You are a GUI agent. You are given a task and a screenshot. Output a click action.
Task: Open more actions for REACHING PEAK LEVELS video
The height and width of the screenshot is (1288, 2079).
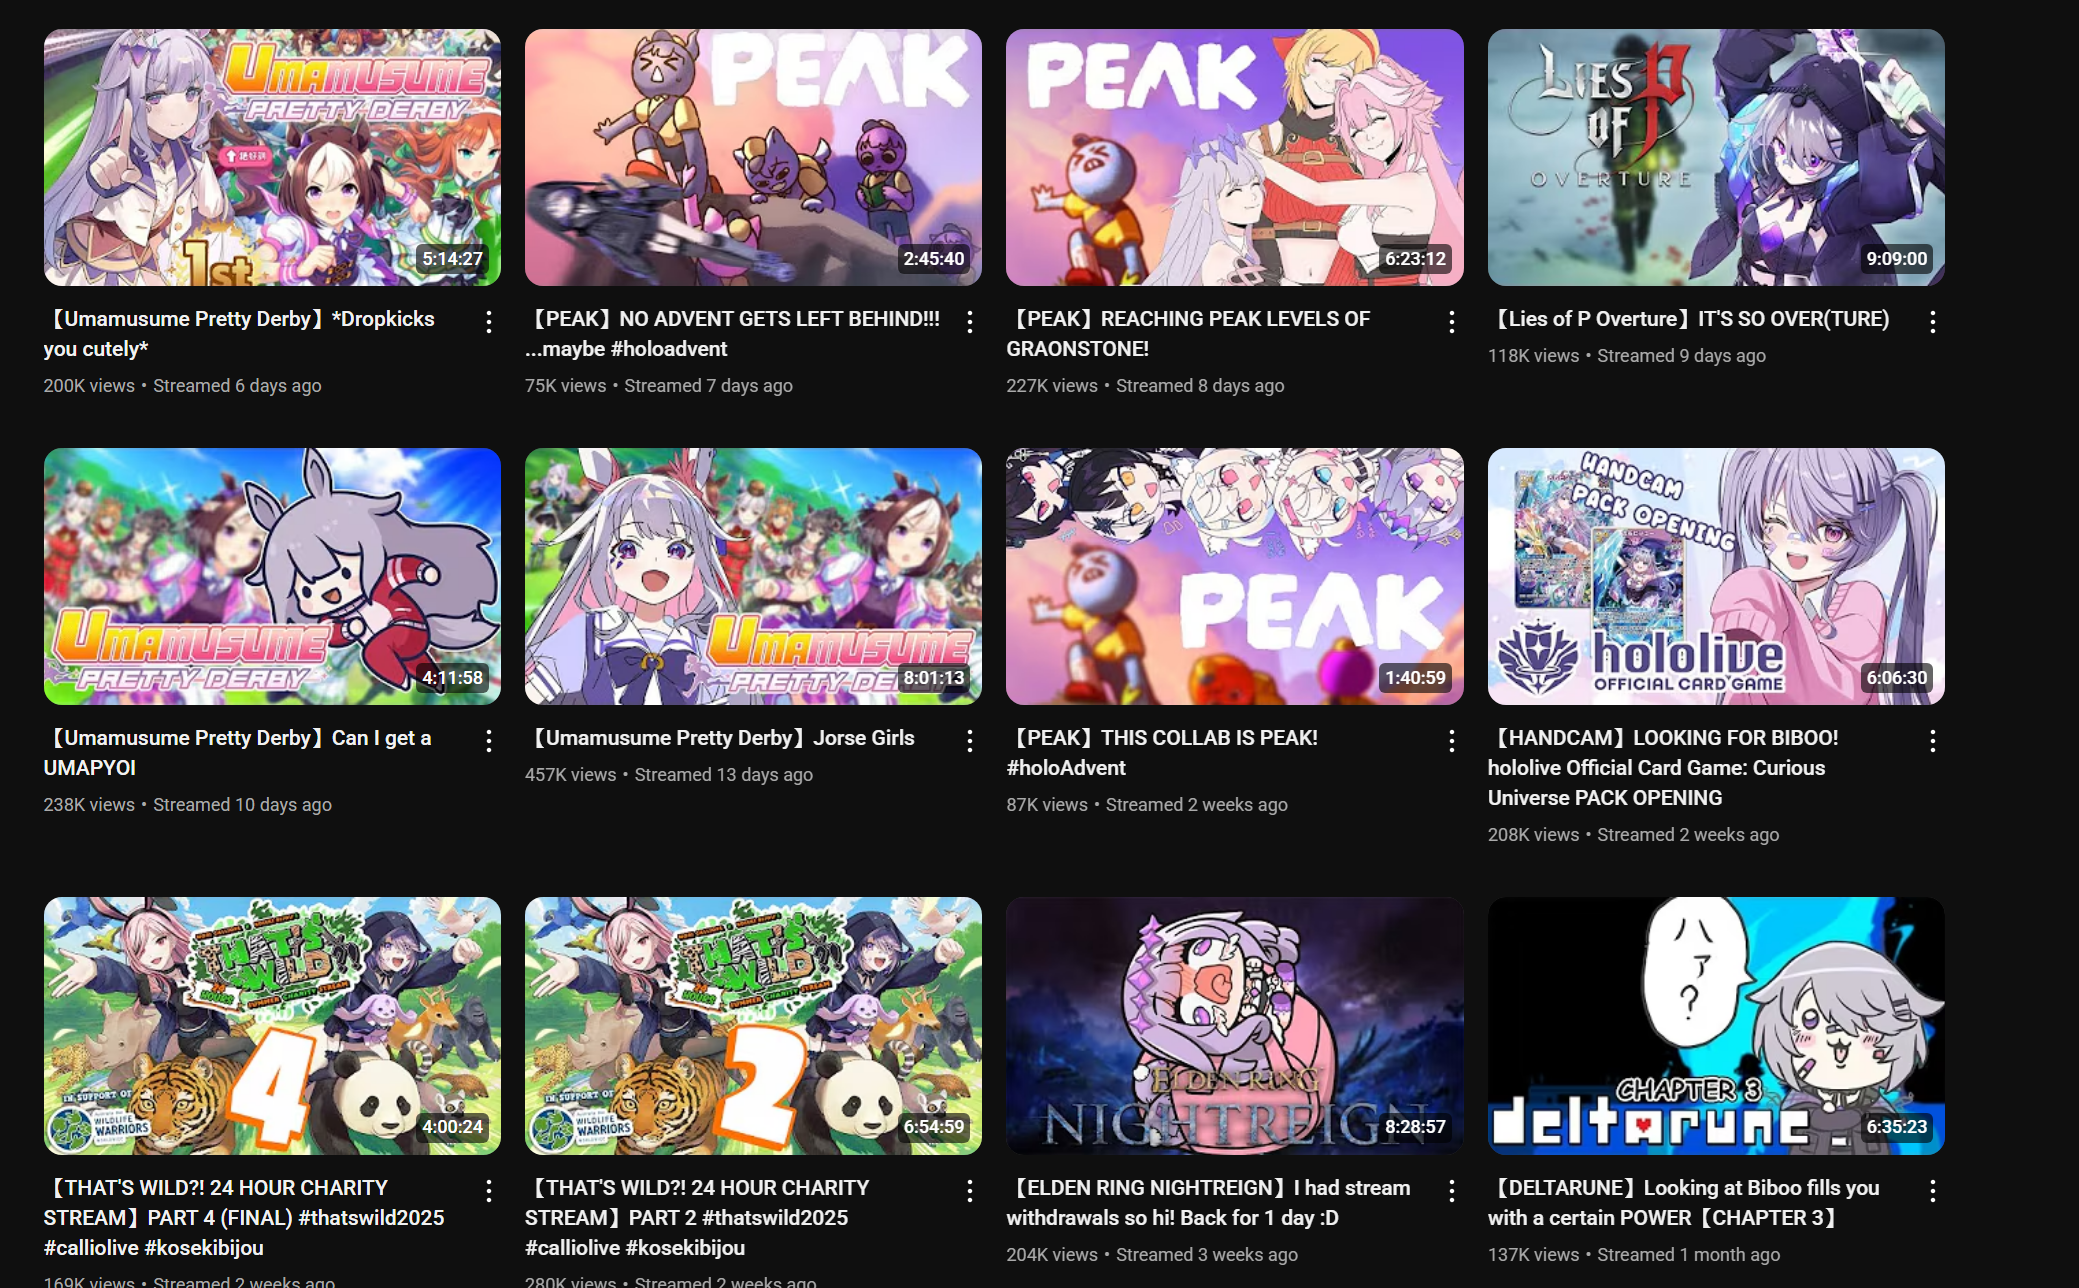[1451, 322]
